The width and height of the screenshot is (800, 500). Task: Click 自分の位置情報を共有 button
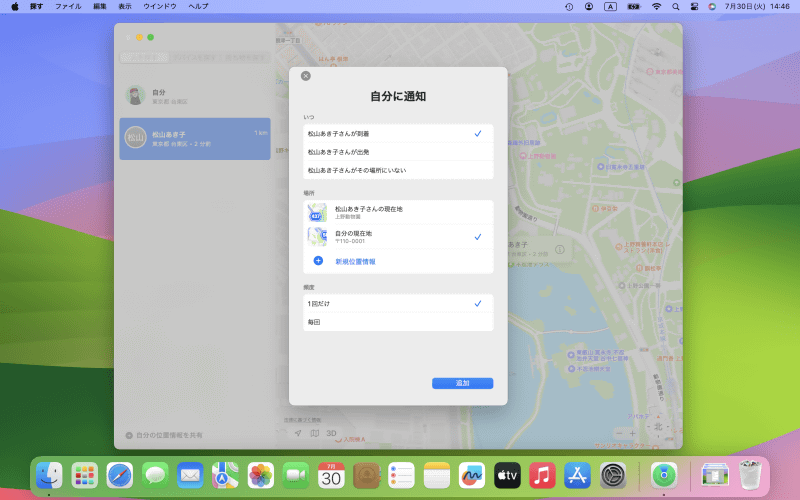164,435
